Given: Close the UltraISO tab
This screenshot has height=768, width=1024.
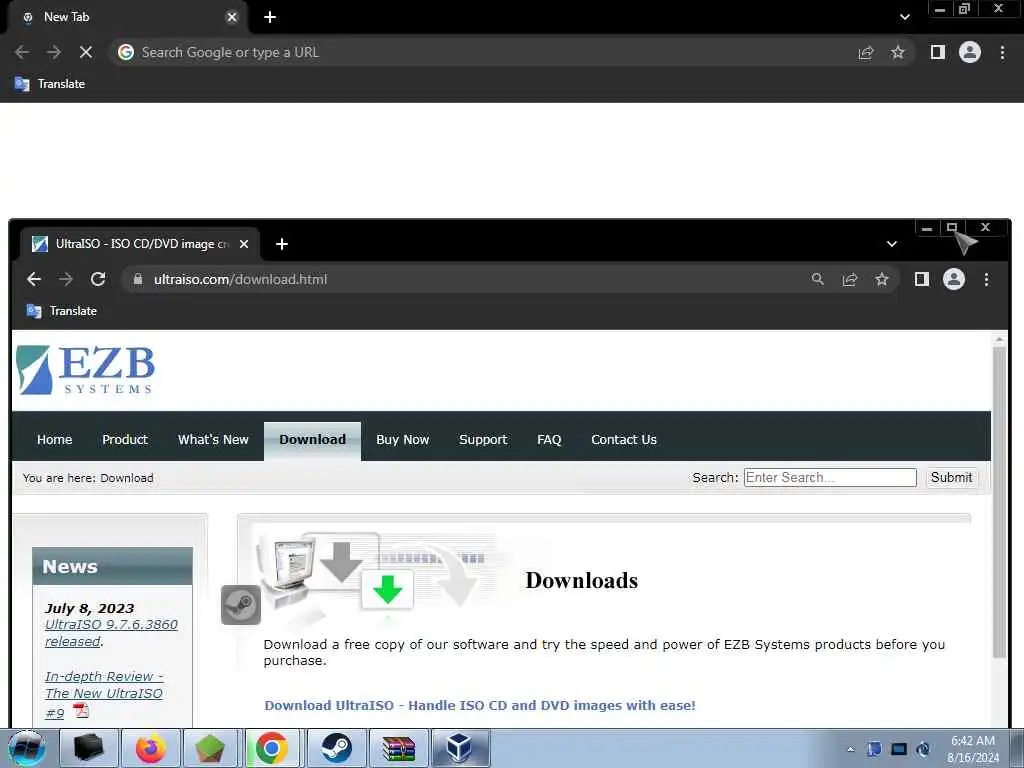Looking at the screenshot, I should pos(244,244).
